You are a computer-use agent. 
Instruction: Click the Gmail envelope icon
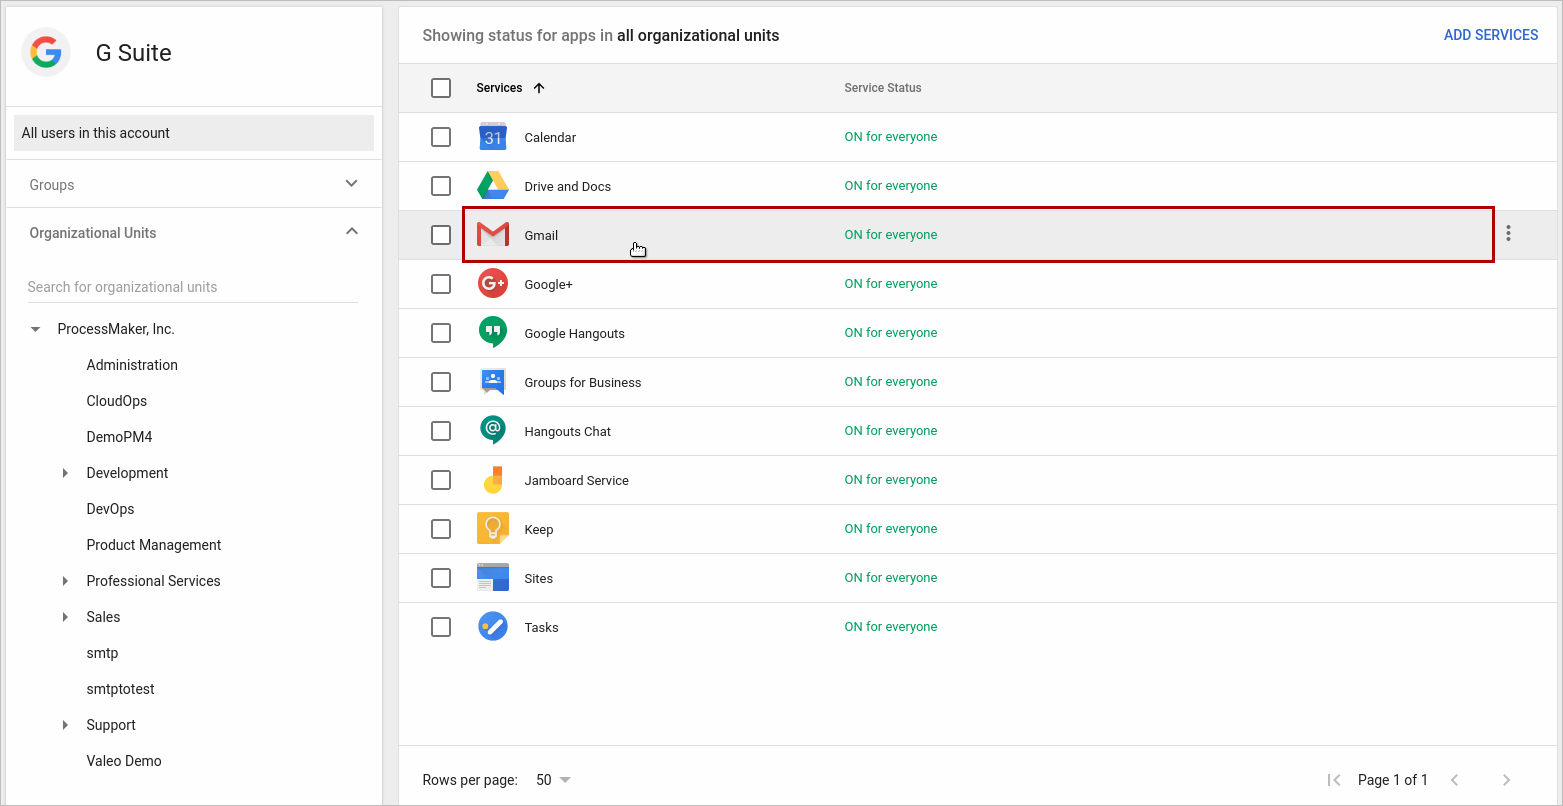[x=493, y=235]
